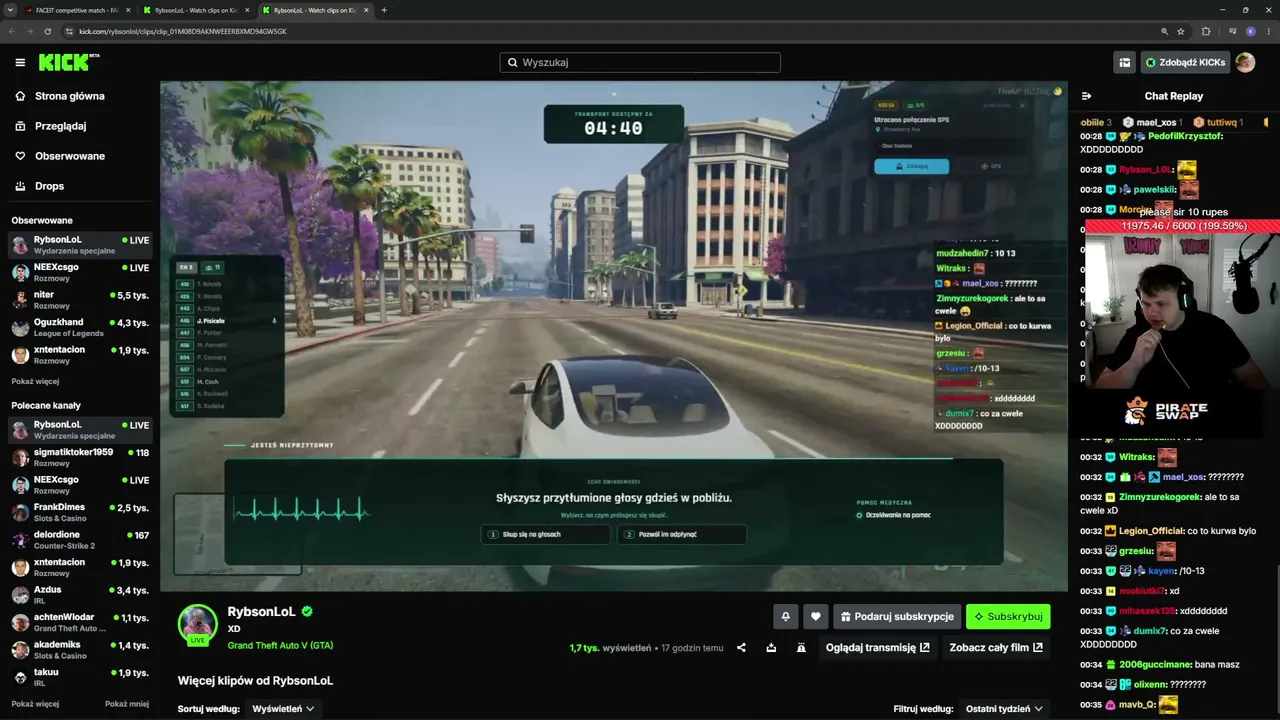The height and width of the screenshot is (720, 1280).
Task: Open the Ostatni tydzień filter dropdown
Action: pyautogui.click(x=1004, y=709)
